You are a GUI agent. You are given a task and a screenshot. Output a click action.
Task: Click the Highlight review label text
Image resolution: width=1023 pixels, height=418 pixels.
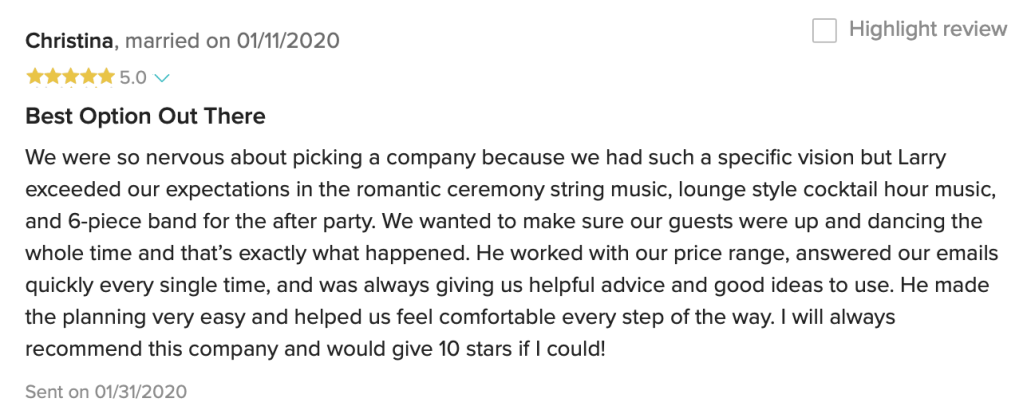(927, 29)
